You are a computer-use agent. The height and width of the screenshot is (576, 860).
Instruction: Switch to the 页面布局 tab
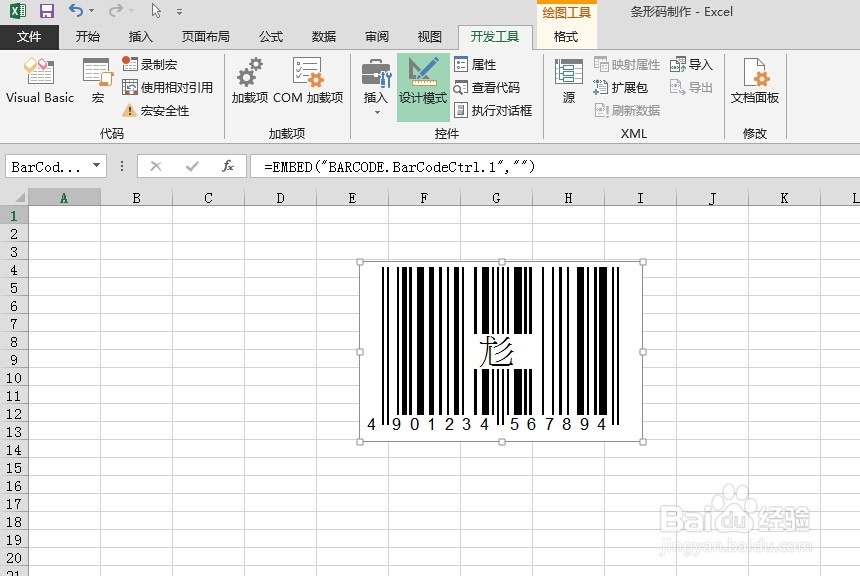(x=206, y=37)
